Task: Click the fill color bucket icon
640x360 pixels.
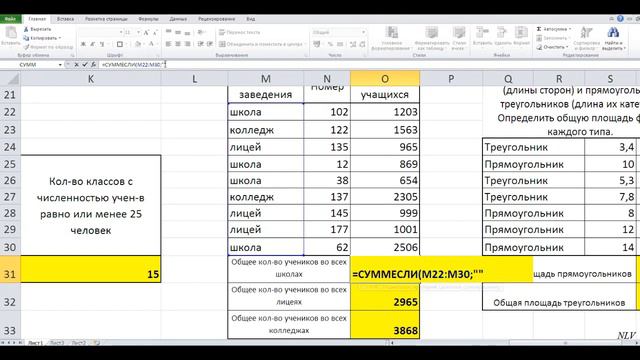Action: [x=138, y=44]
